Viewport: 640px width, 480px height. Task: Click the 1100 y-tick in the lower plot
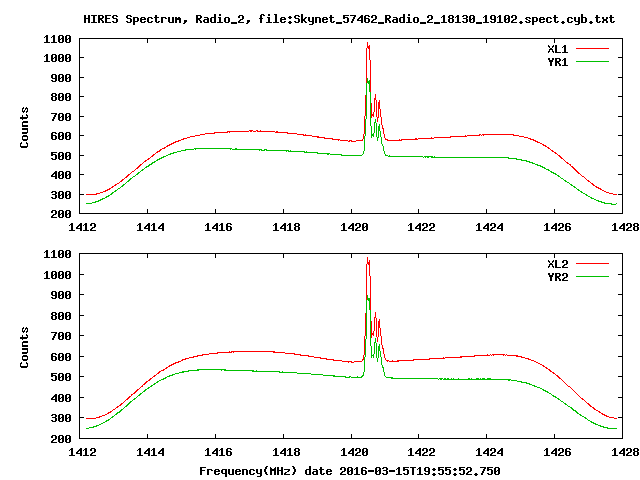[x=57, y=254]
